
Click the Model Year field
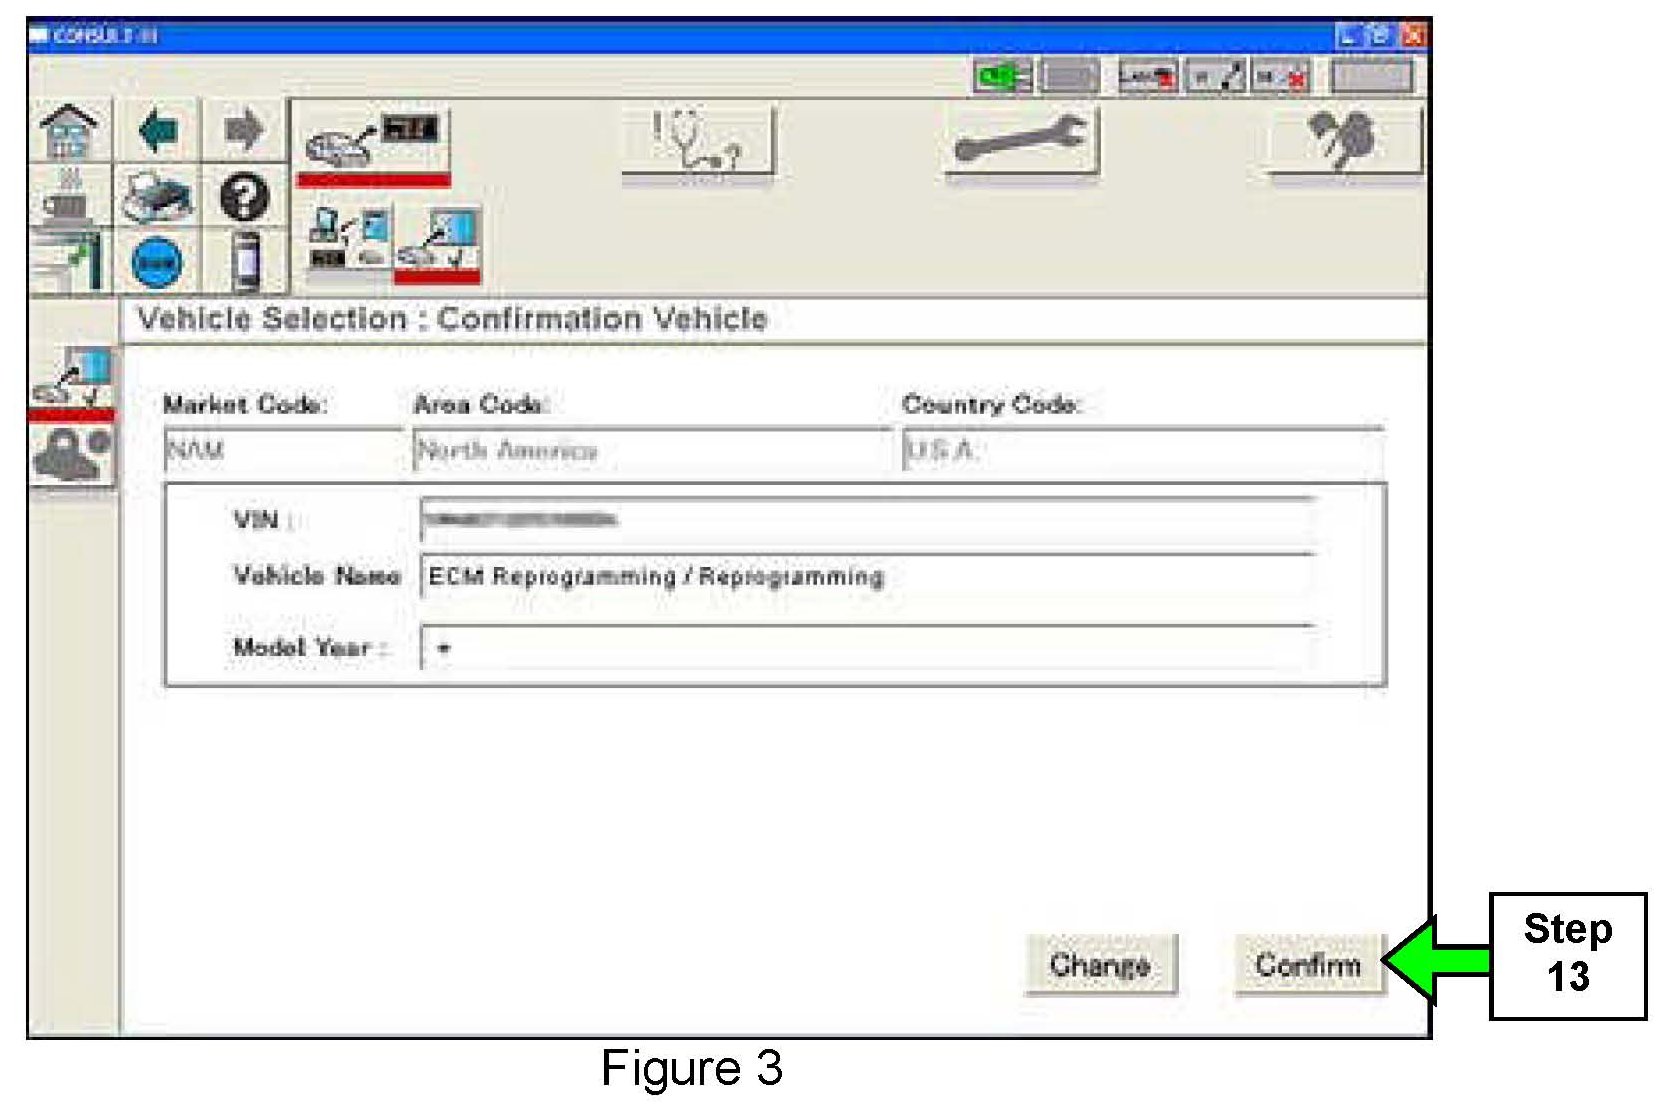pyautogui.click(x=865, y=648)
